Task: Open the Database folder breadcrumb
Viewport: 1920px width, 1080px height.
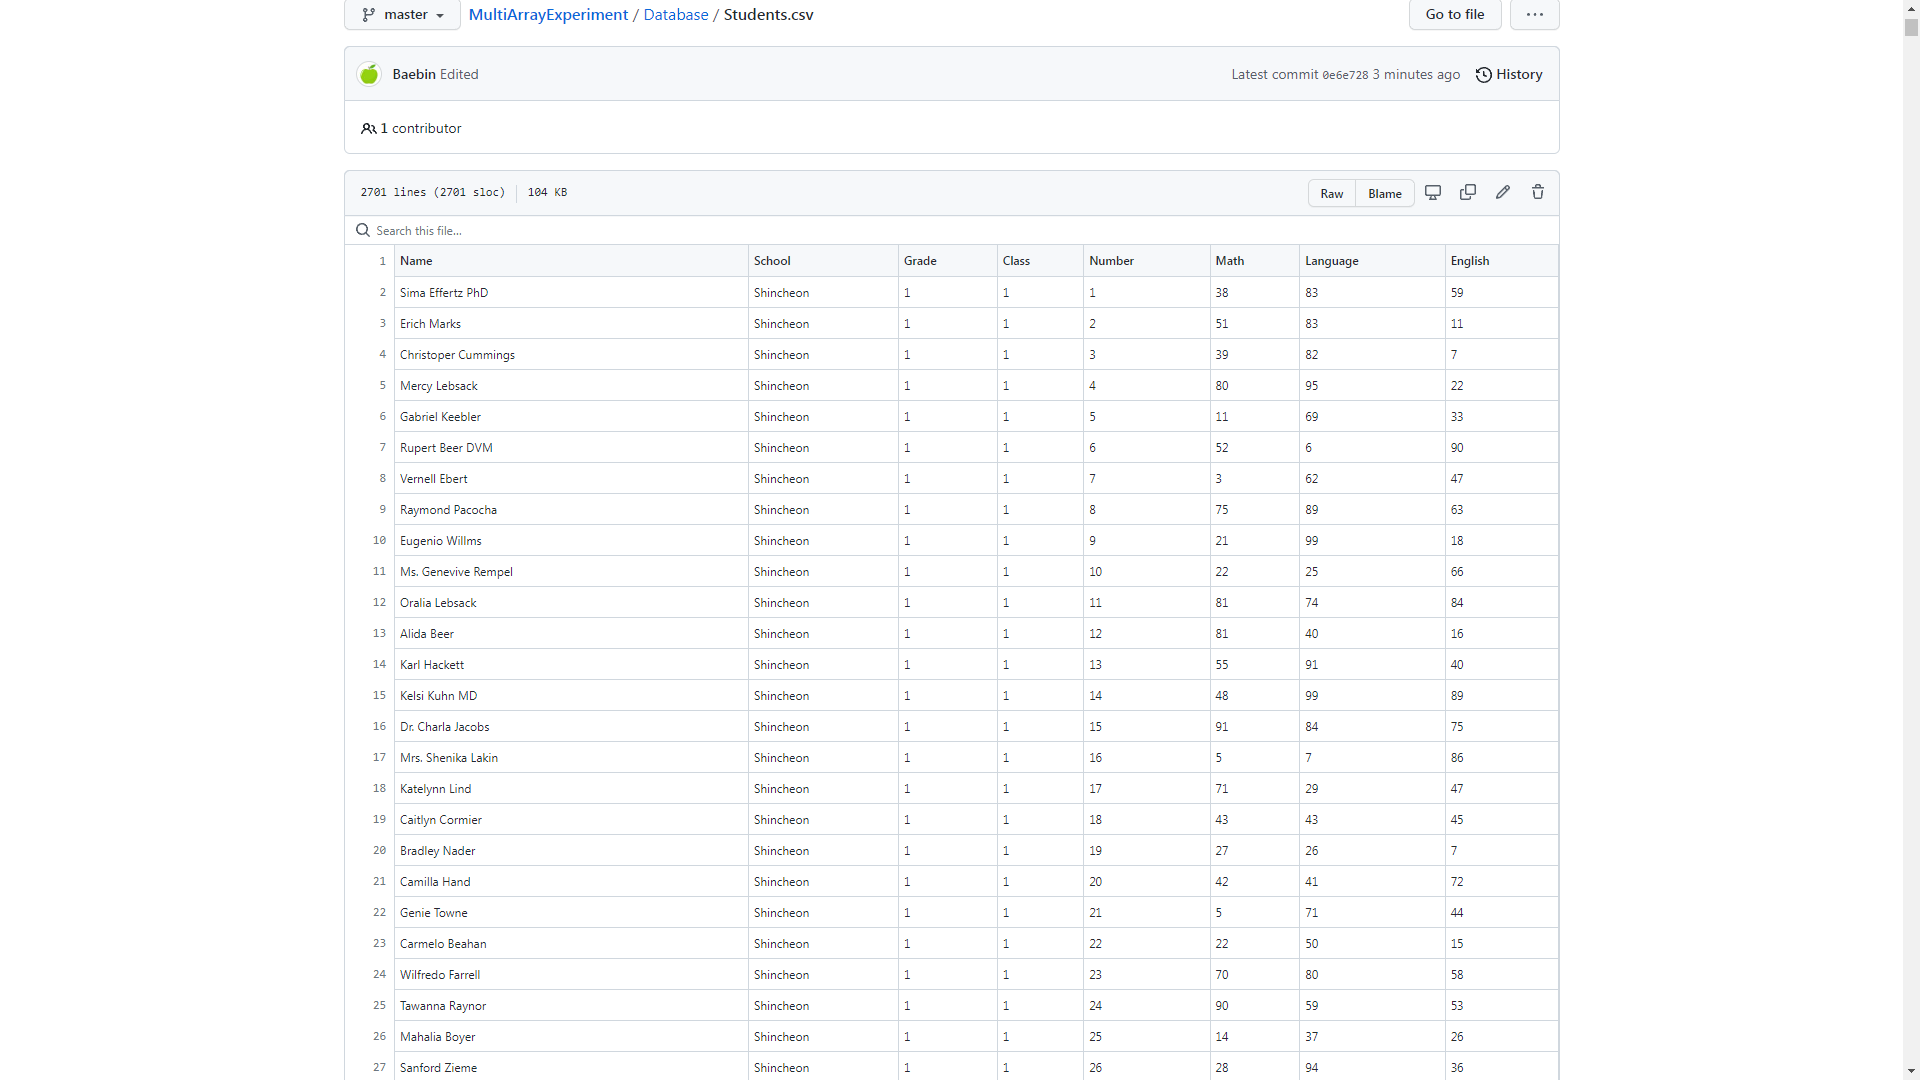Action: coord(676,14)
